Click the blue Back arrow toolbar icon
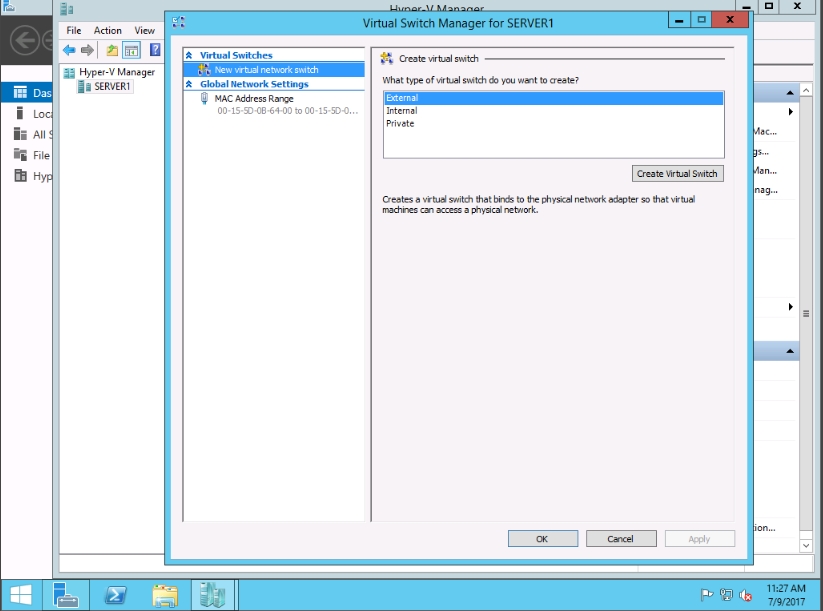 pyautogui.click(x=69, y=50)
